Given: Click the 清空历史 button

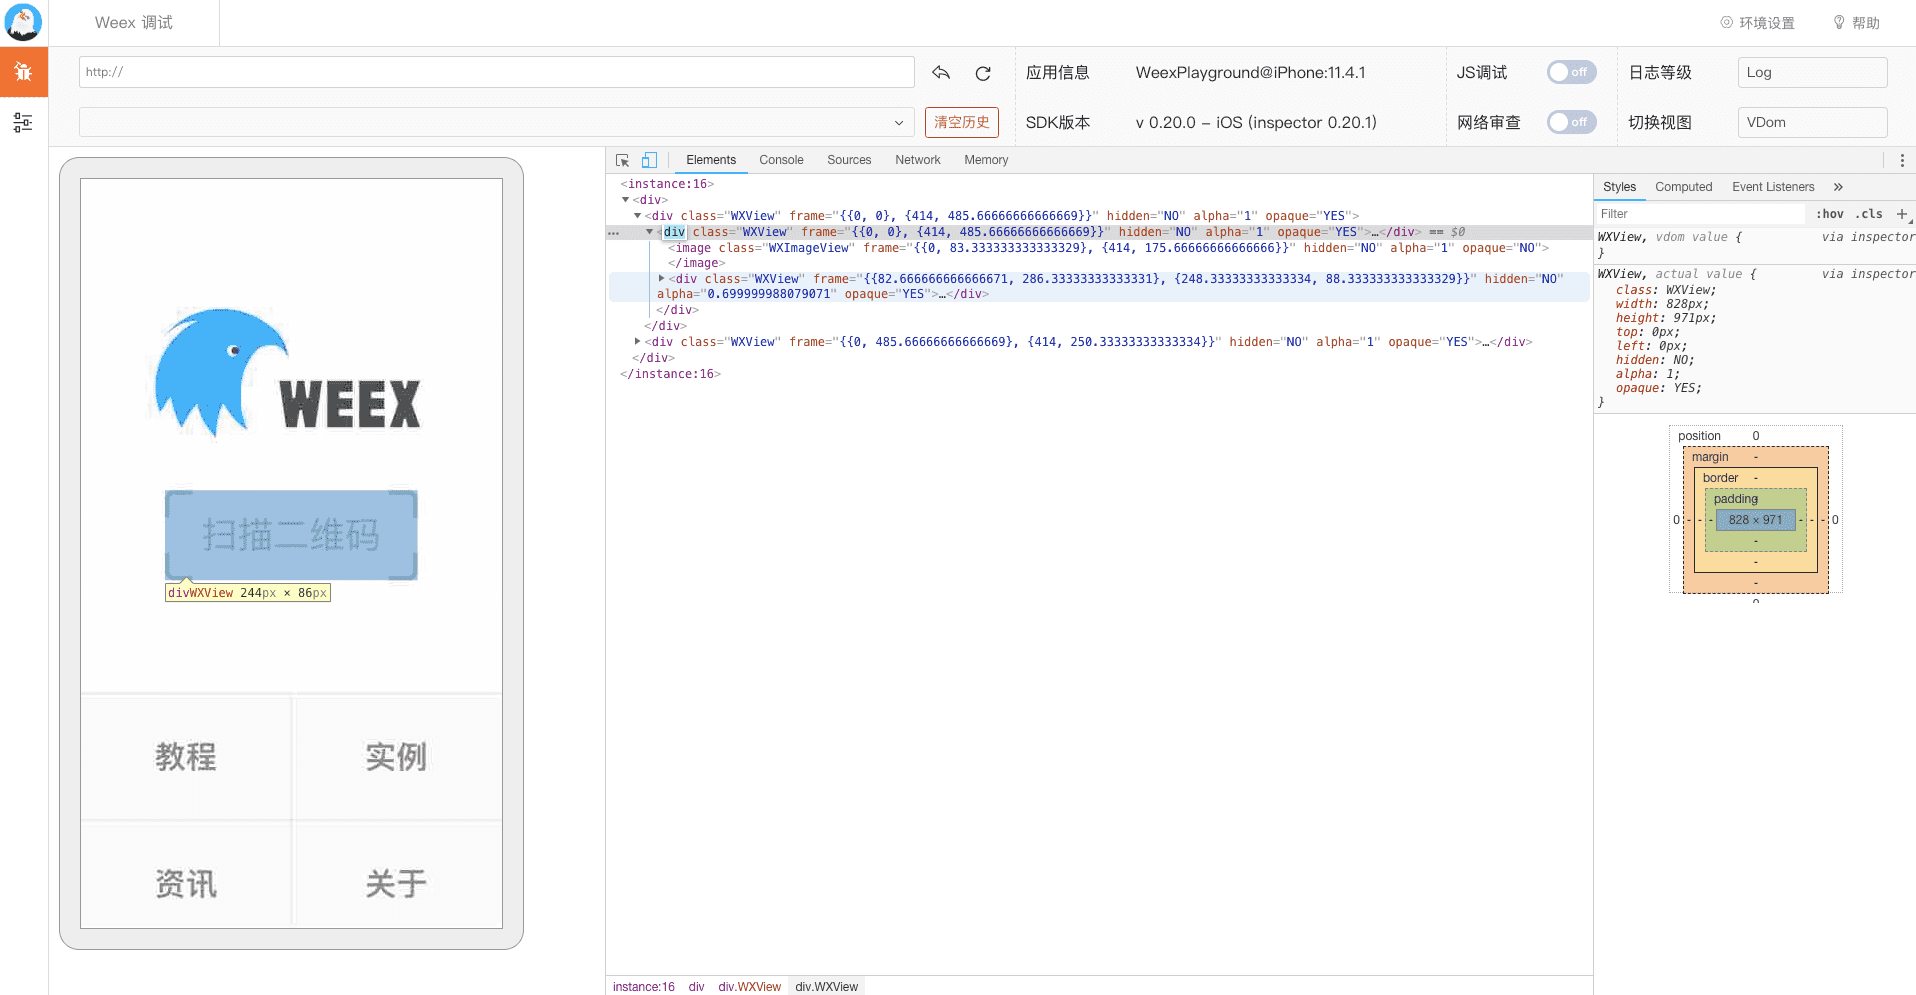Looking at the screenshot, I should (x=962, y=122).
